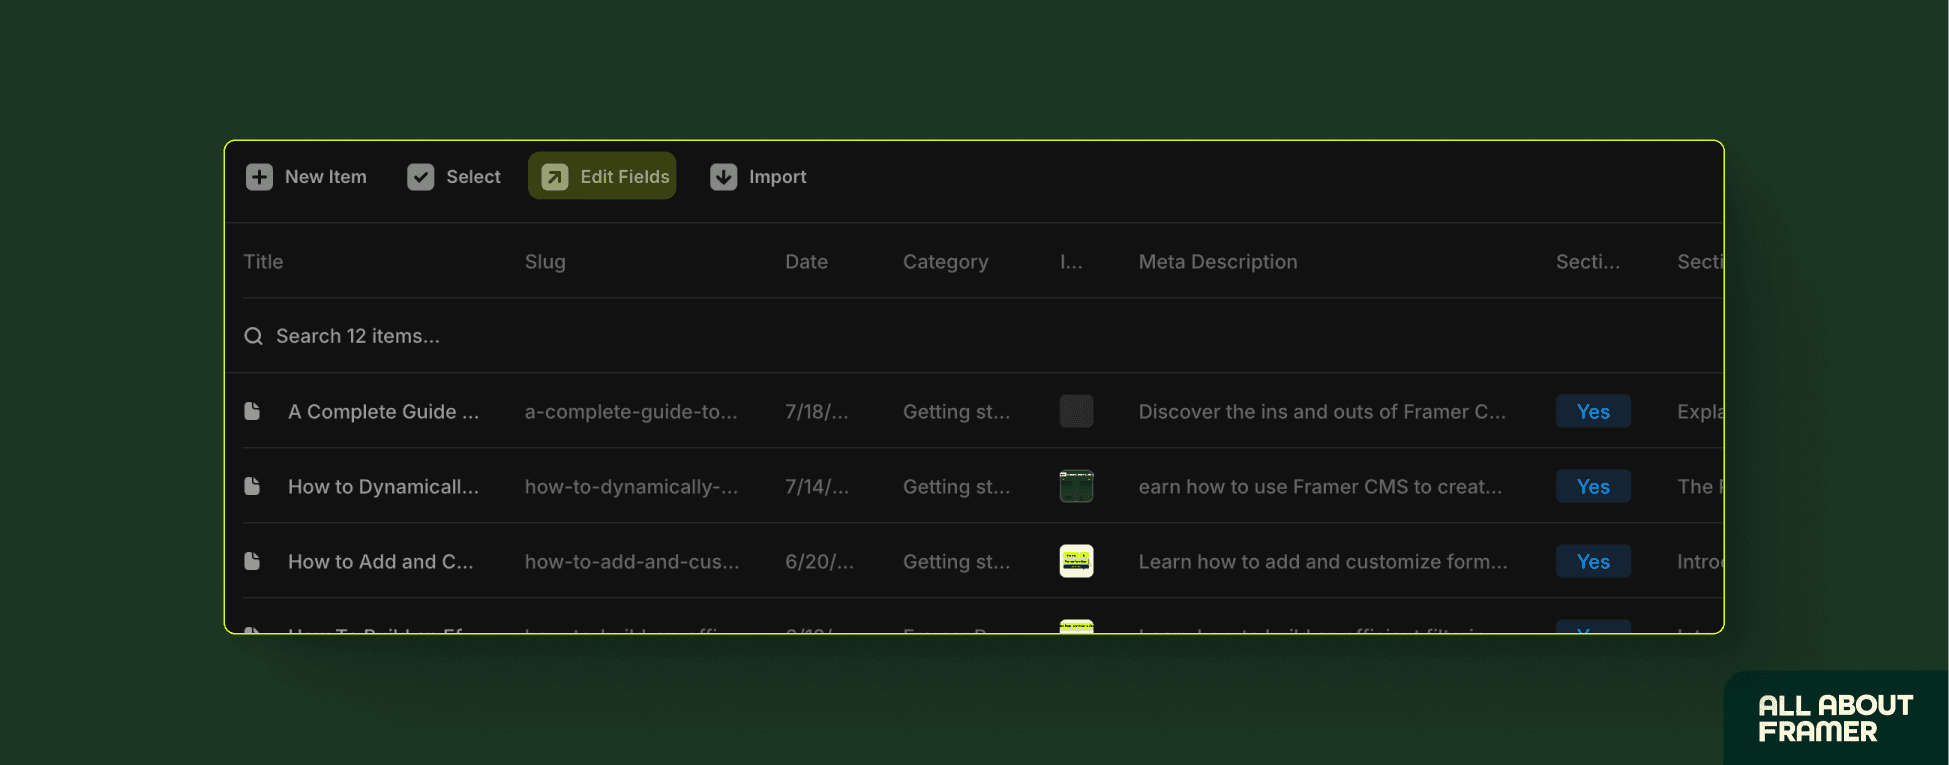This screenshot has width=1949, height=765.
Task: Open the New Item button
Action: click(x=306, y=177)
